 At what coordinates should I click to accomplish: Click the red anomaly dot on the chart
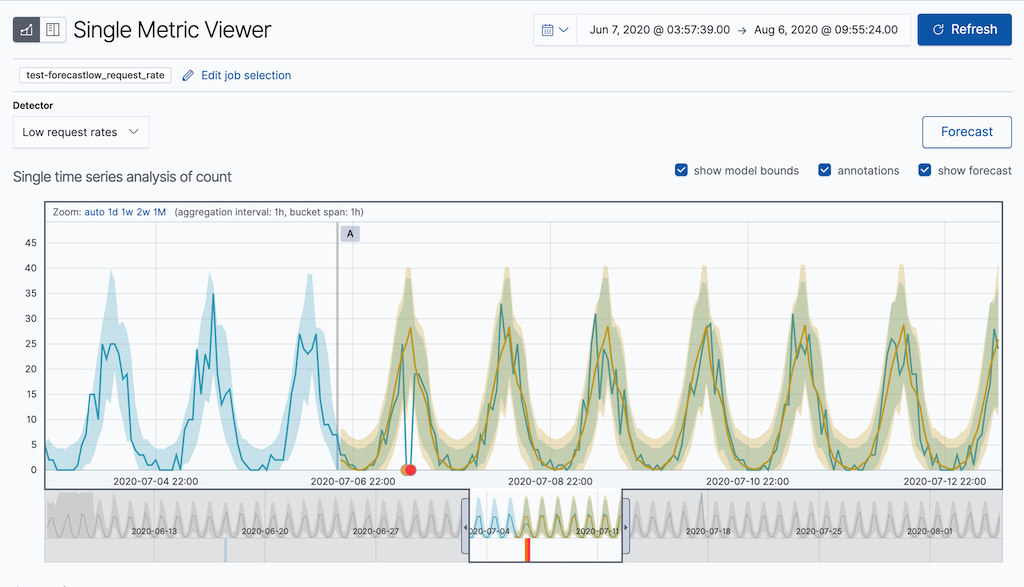click(x=409, y=468)
